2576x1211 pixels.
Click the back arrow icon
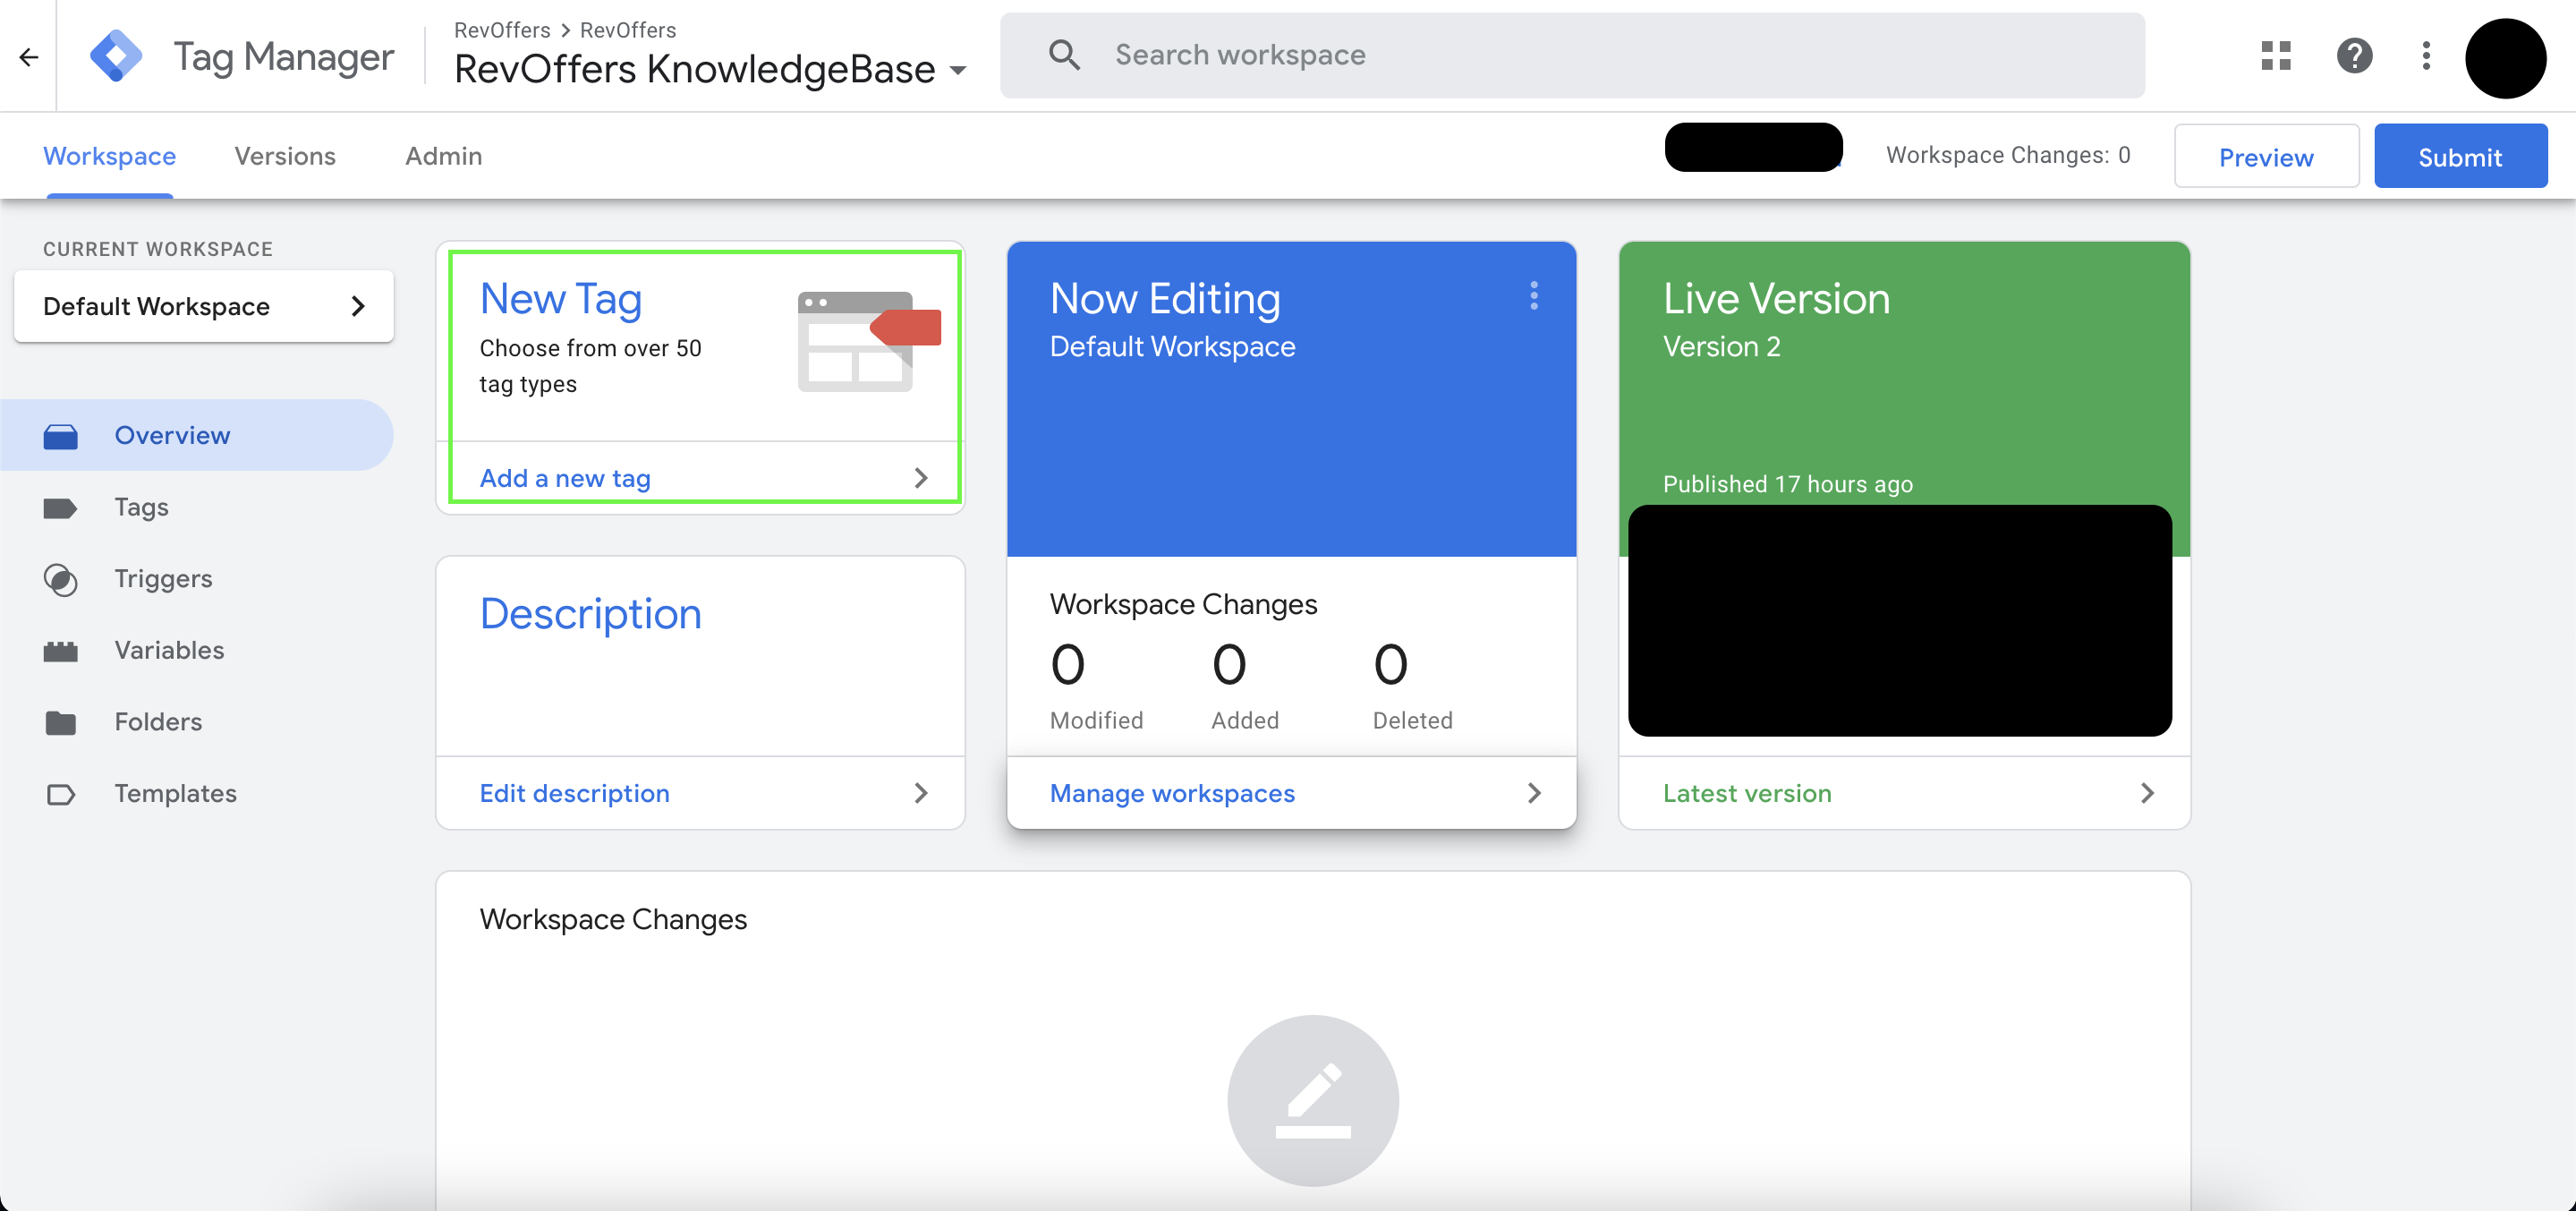(x=29, y=57)
